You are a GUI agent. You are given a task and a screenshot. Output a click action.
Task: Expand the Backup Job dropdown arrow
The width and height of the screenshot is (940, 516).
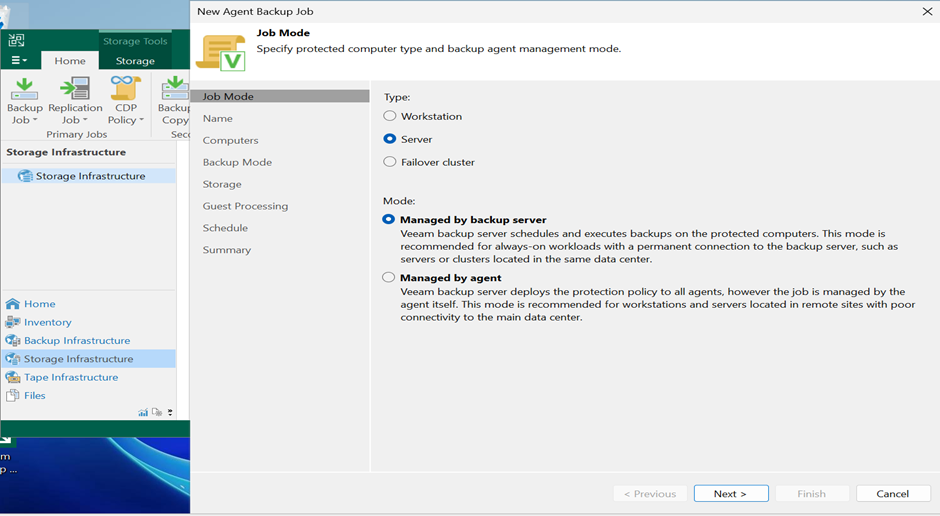click(x=35, y=120)
